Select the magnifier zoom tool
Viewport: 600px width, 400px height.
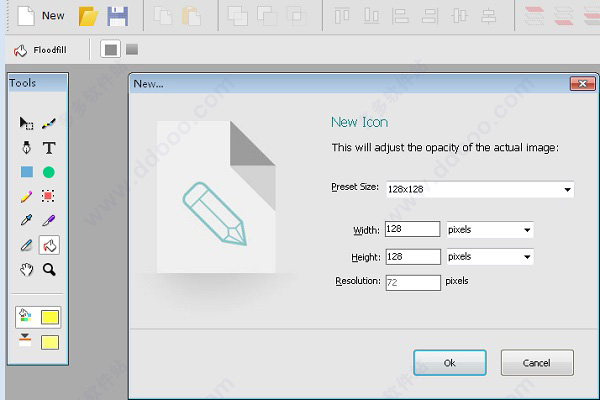click(x=49, y=269)
